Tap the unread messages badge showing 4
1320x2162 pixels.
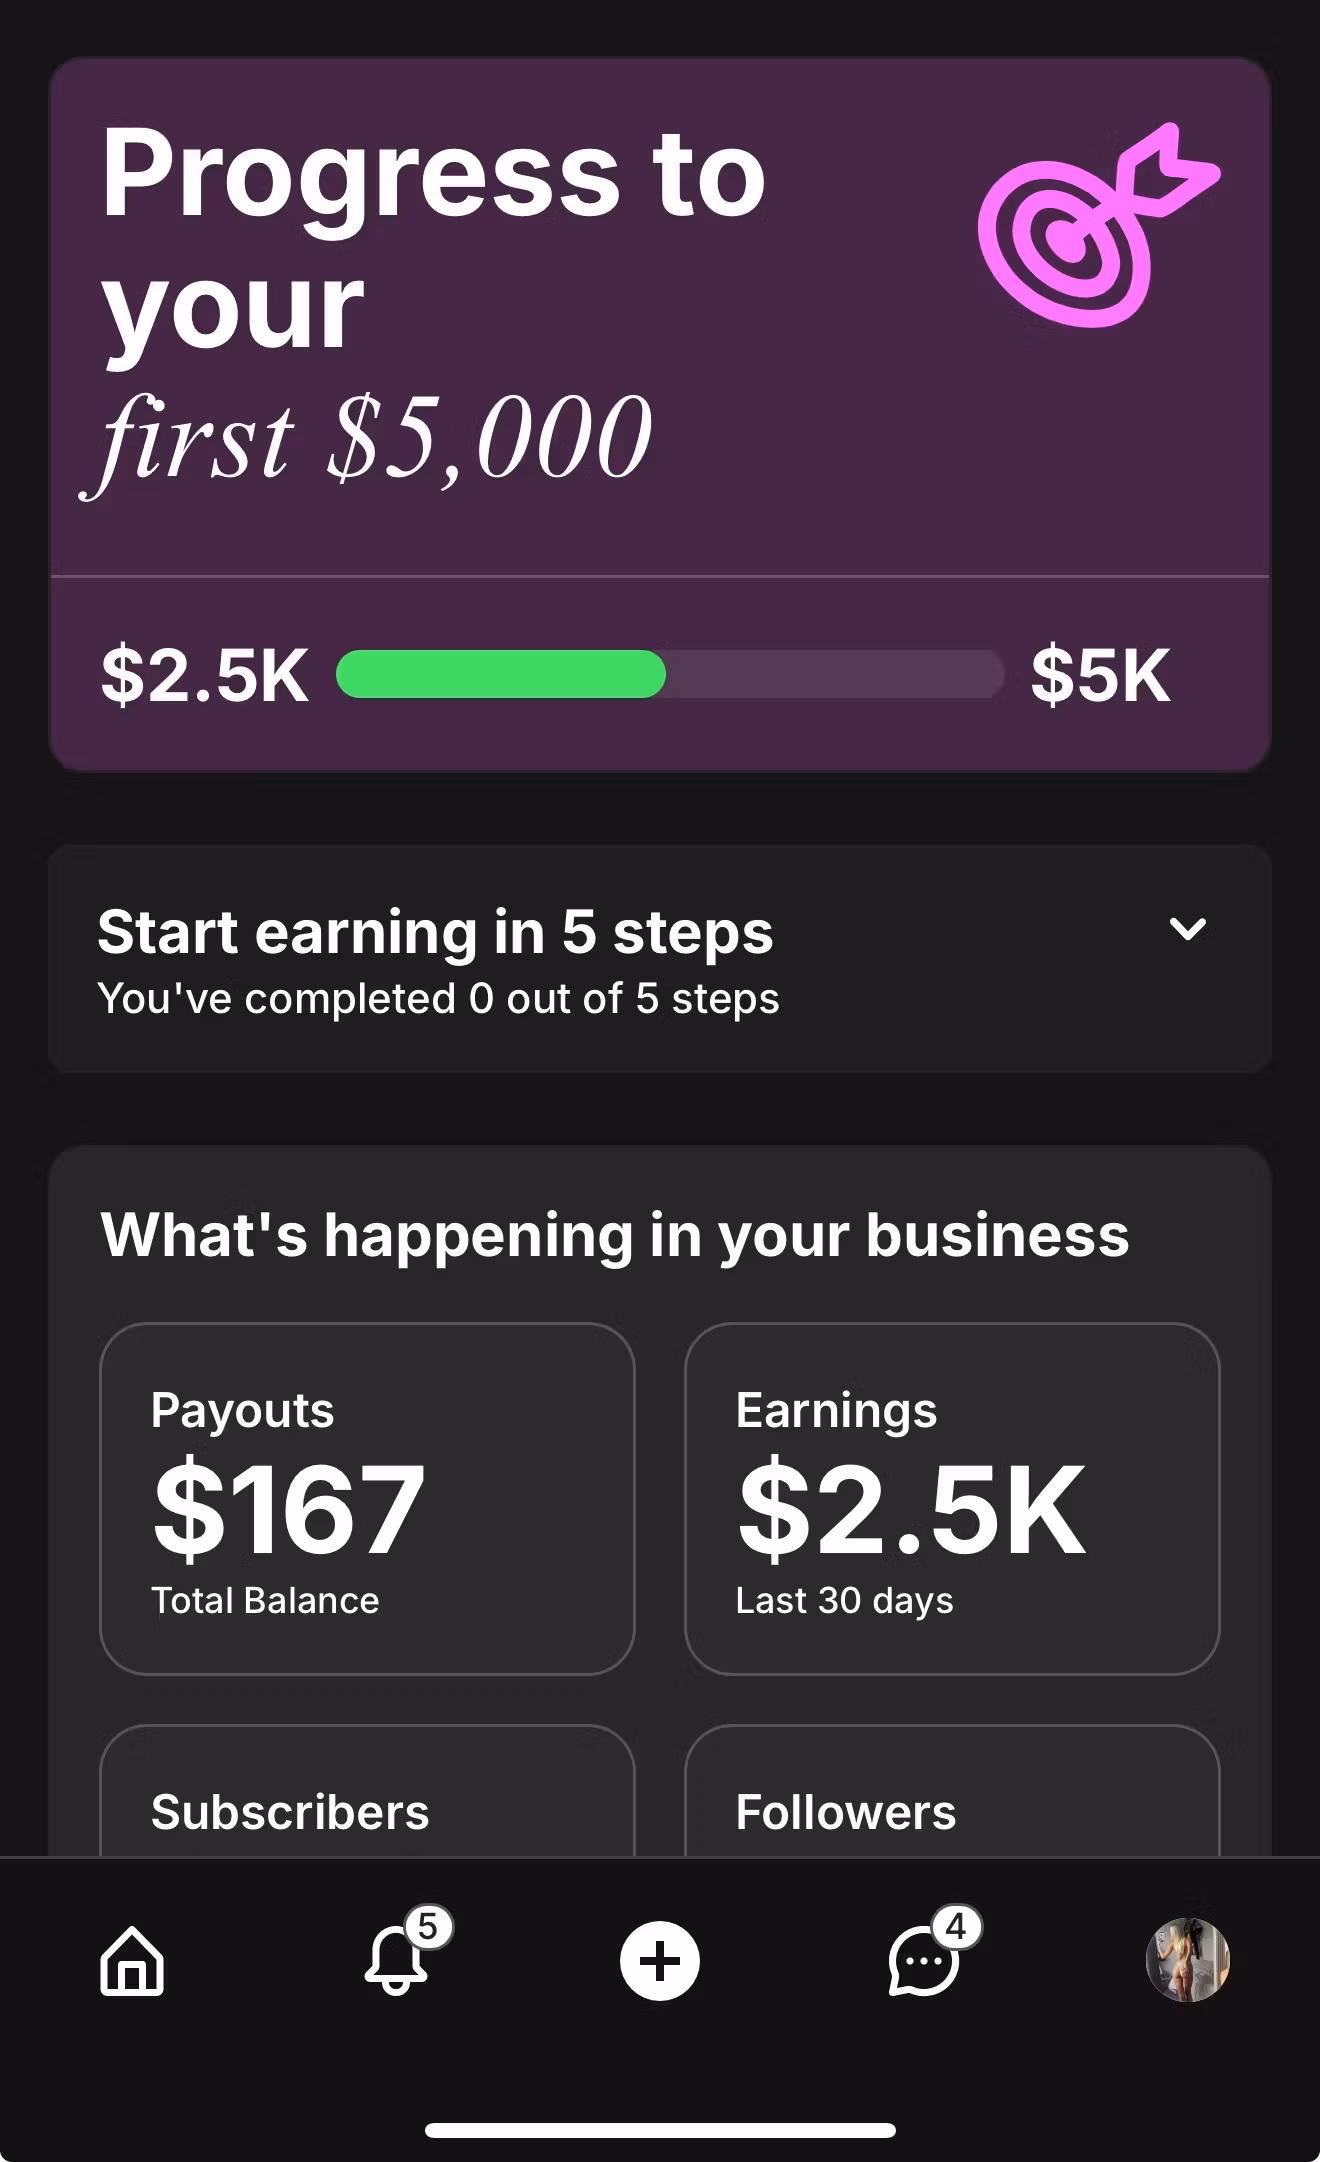pos(956,1926)
